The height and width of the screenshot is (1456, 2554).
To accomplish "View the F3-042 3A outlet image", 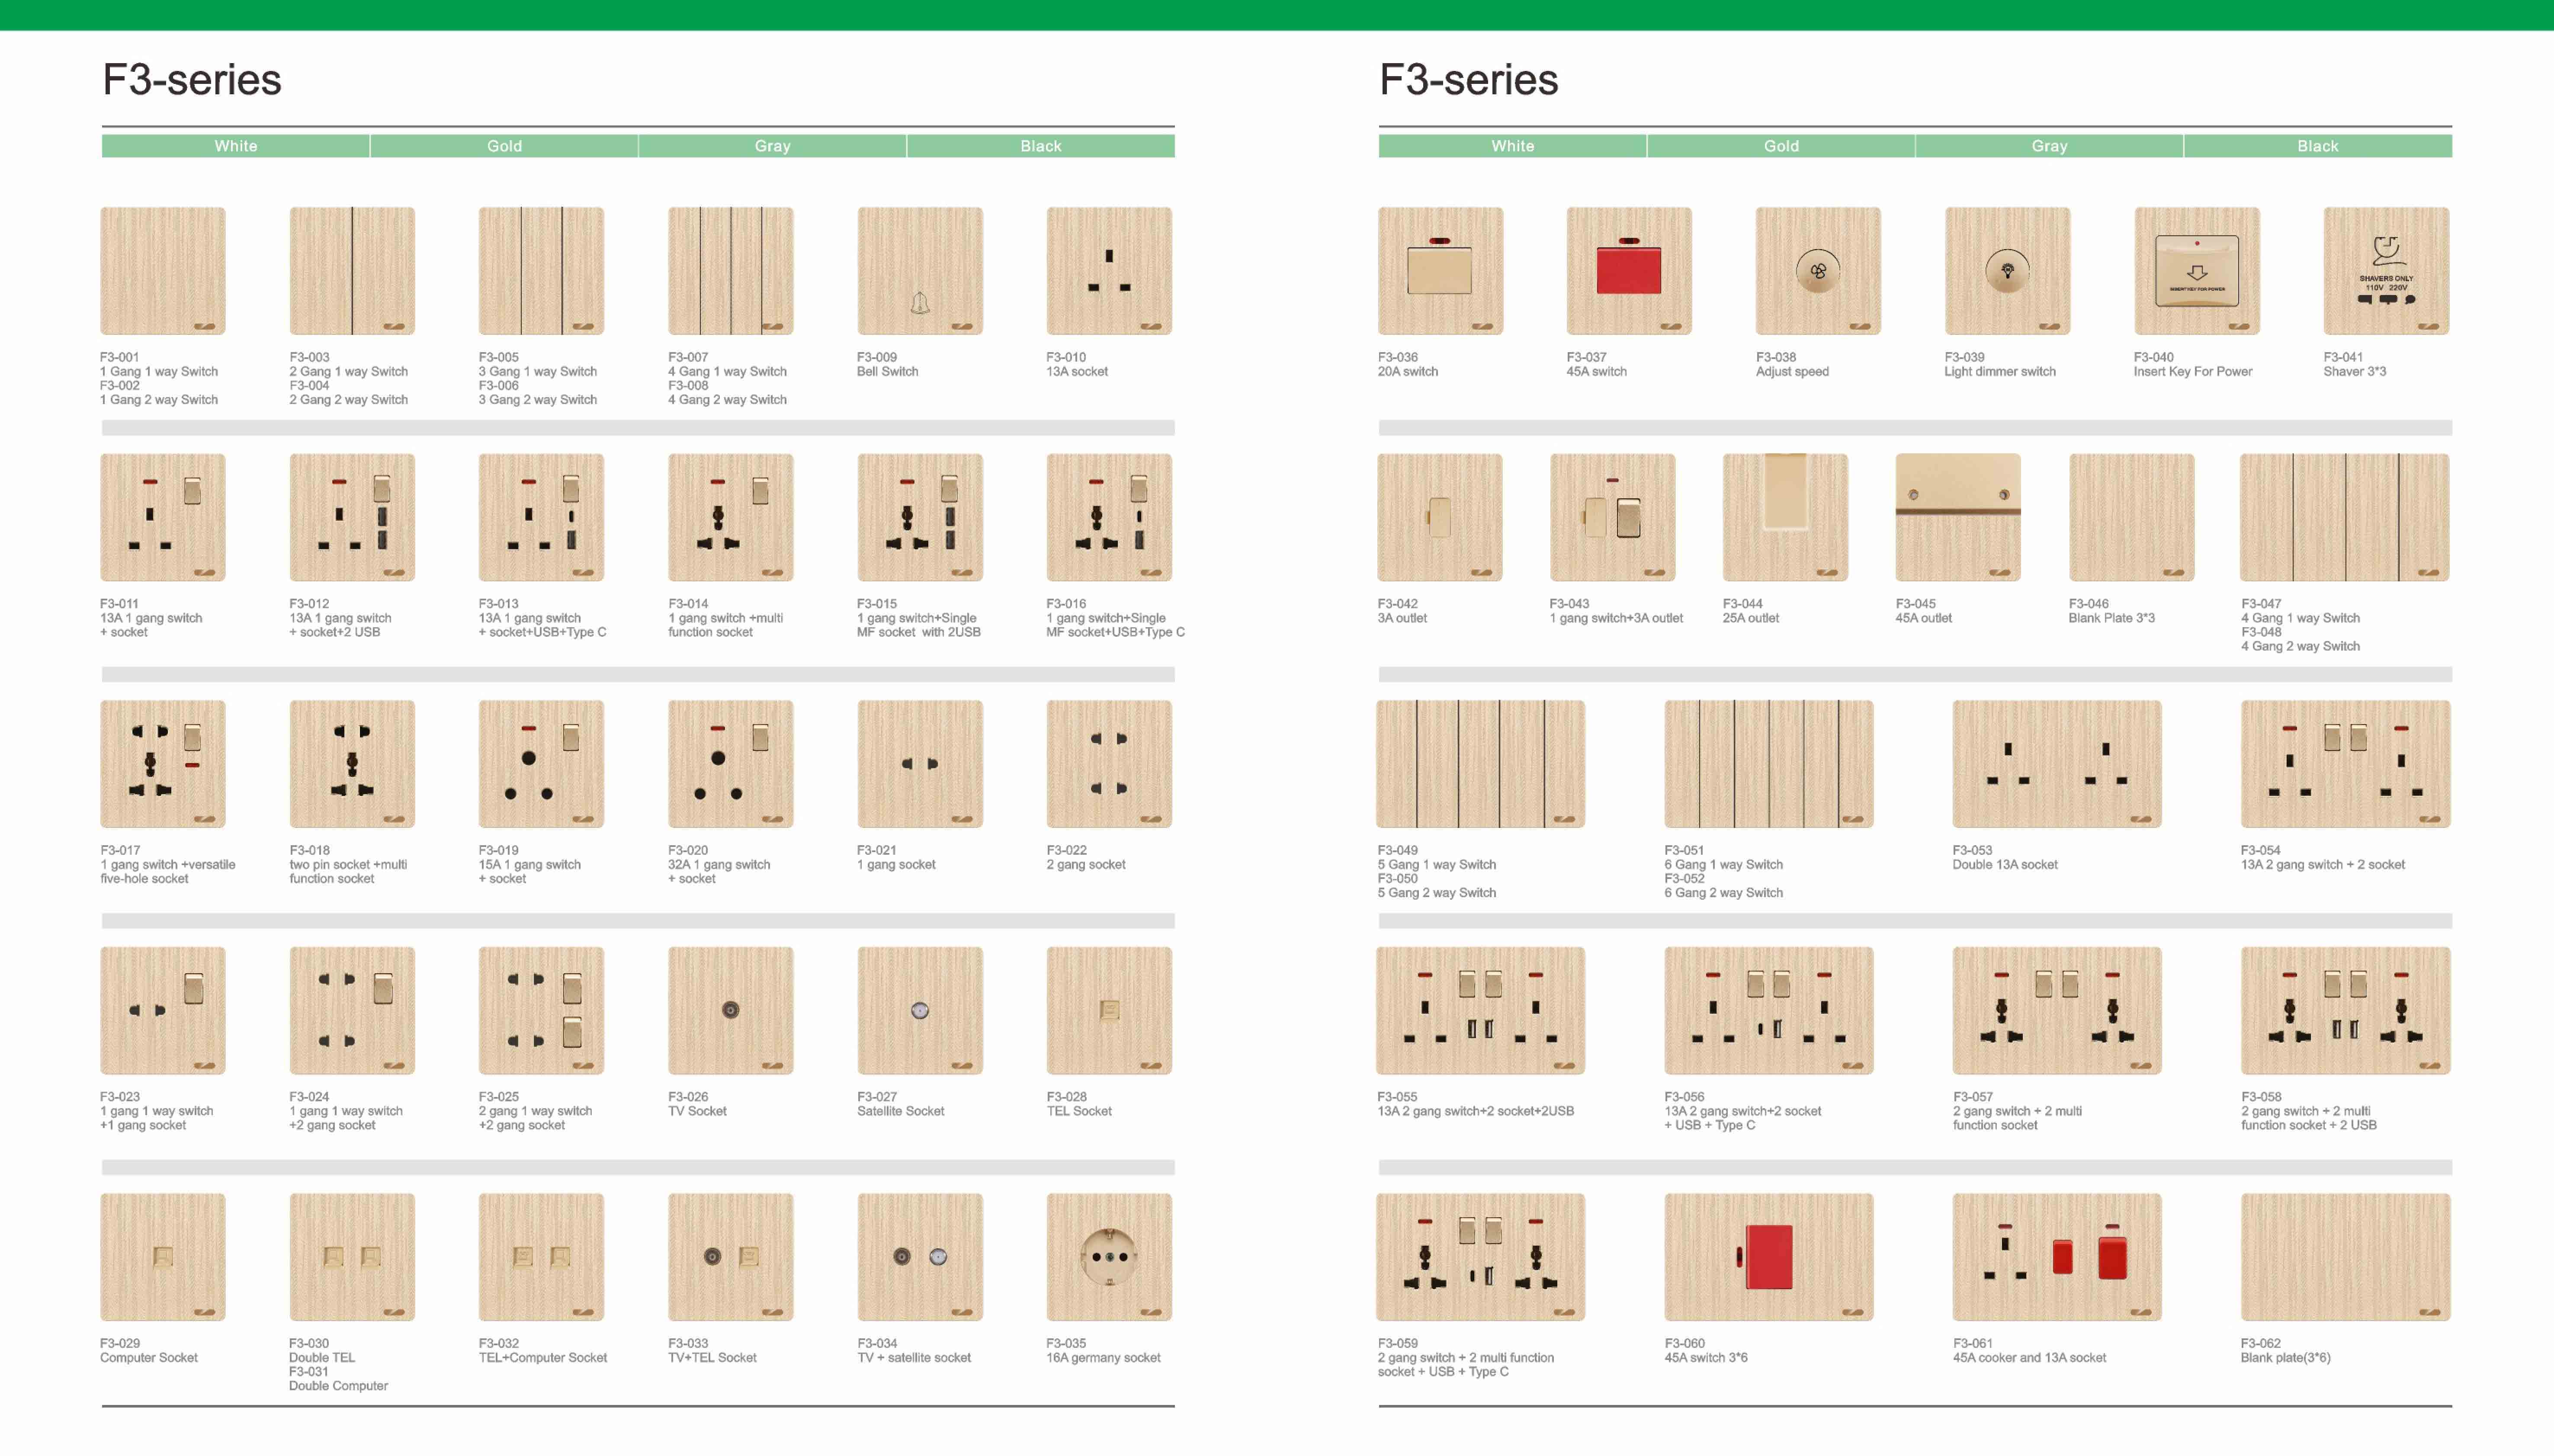I will [x=1440, y=517].
